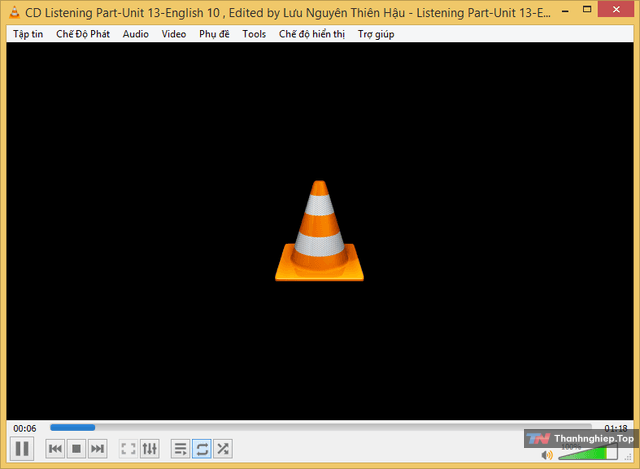Screen dimensions: 640x469
Task: Click the VLC cone icon in title bar
Action: tap(14, 12)
